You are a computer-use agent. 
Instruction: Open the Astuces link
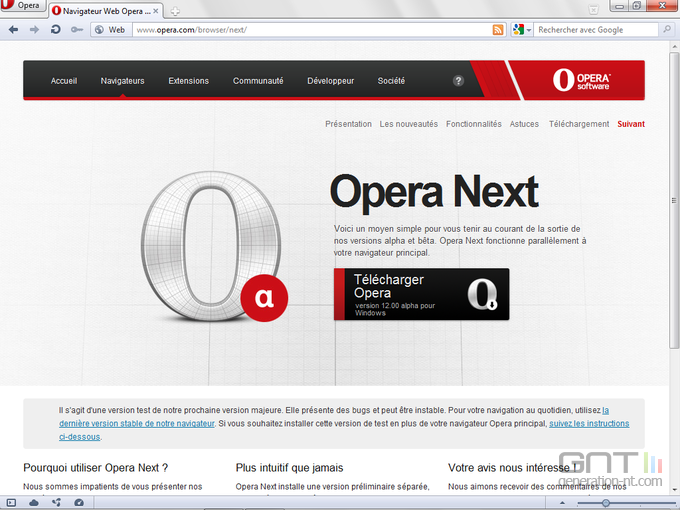tap(524, 124)
